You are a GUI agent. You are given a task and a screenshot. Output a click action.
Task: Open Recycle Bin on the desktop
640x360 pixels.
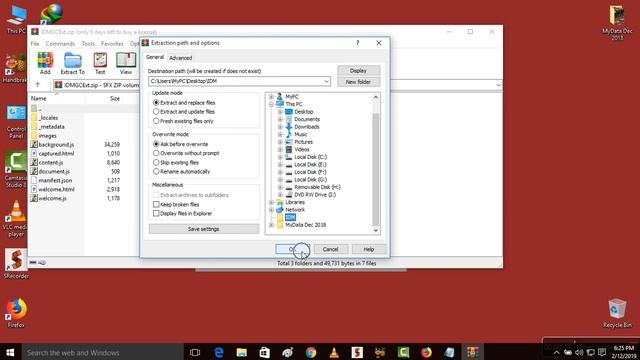coord(617,313)
